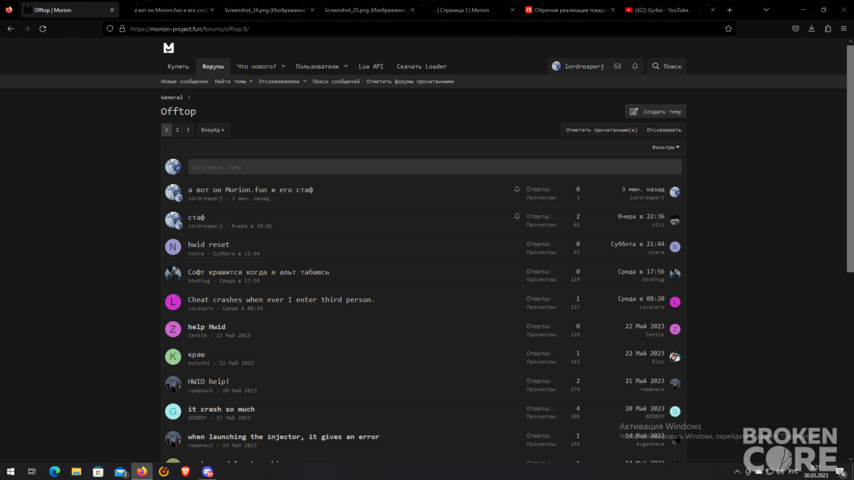This screenshot has height=480, width=854.
Task: Open thread hwid reset
Action: coord(209,245)
